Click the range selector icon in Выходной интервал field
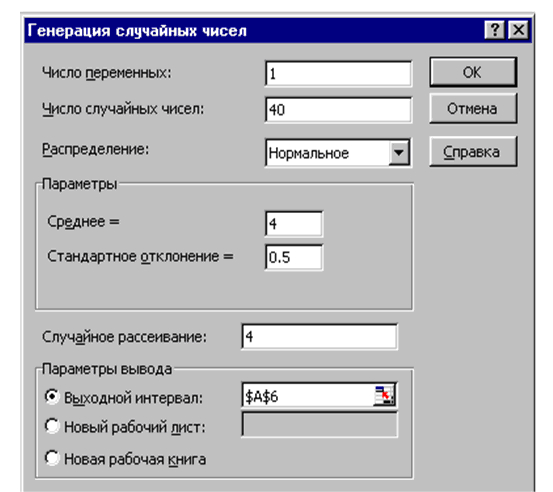 click(384, 396)
